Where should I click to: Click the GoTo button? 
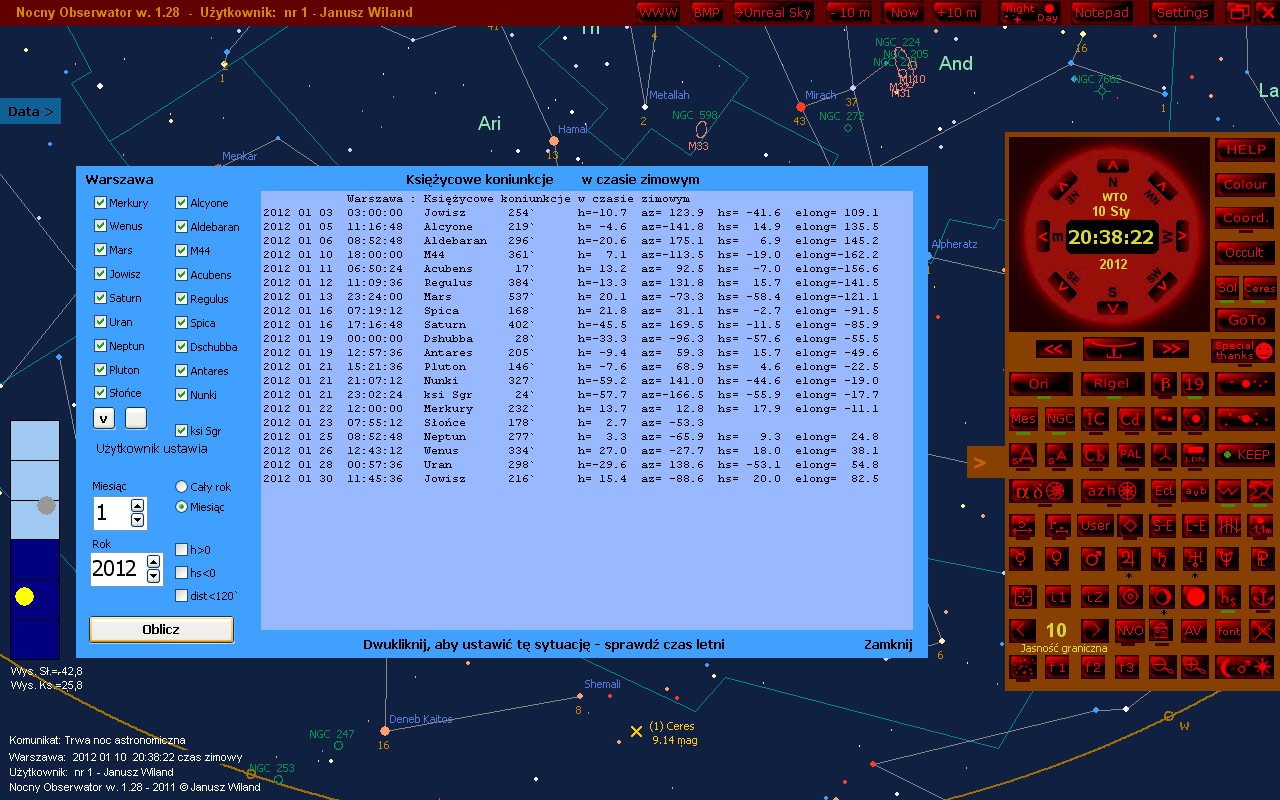click(1246, 320)
